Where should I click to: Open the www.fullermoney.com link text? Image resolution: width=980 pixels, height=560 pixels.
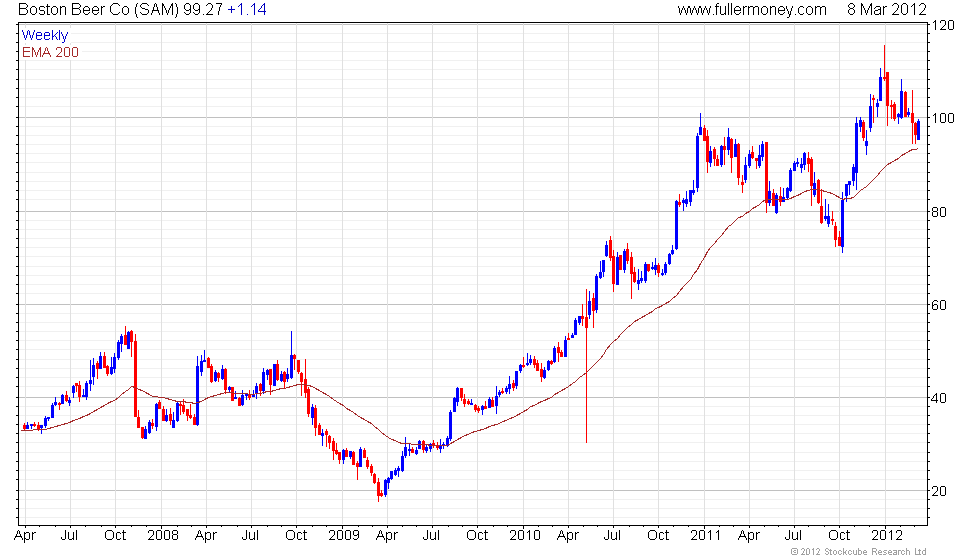(752, 10)
